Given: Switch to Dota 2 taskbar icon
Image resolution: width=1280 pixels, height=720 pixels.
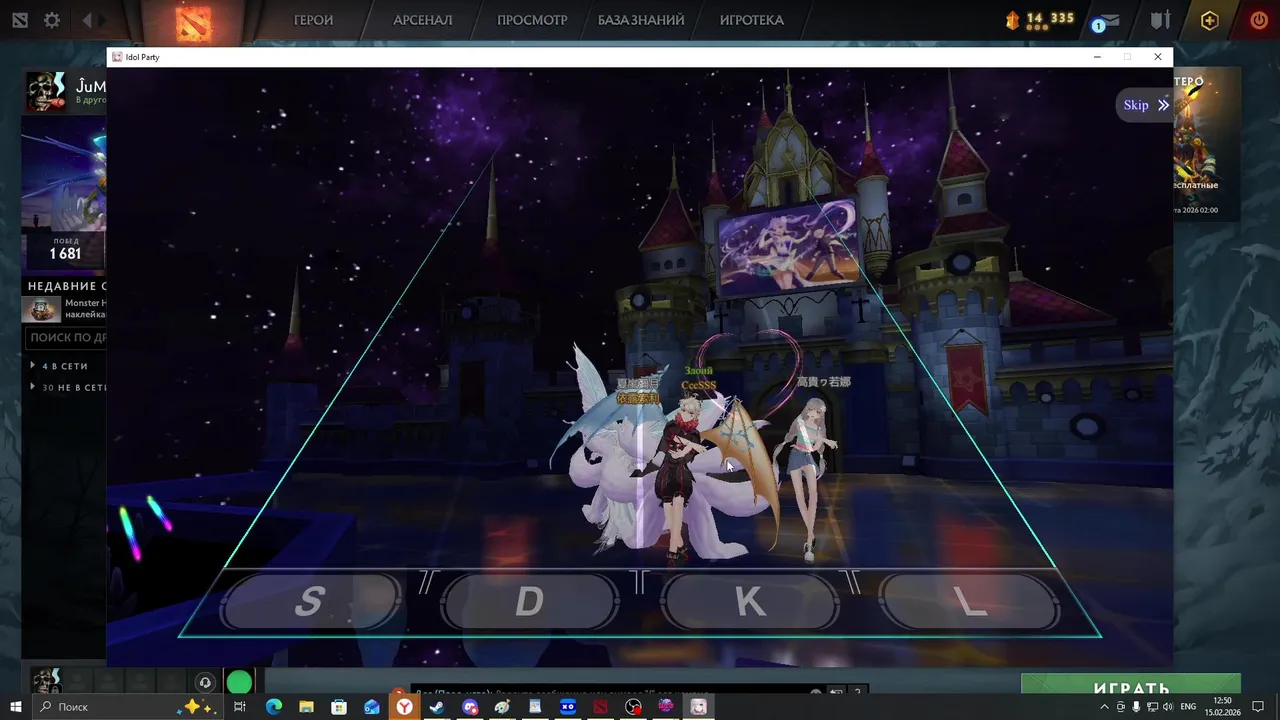Looking at the screenshot, I should [601, 707].
